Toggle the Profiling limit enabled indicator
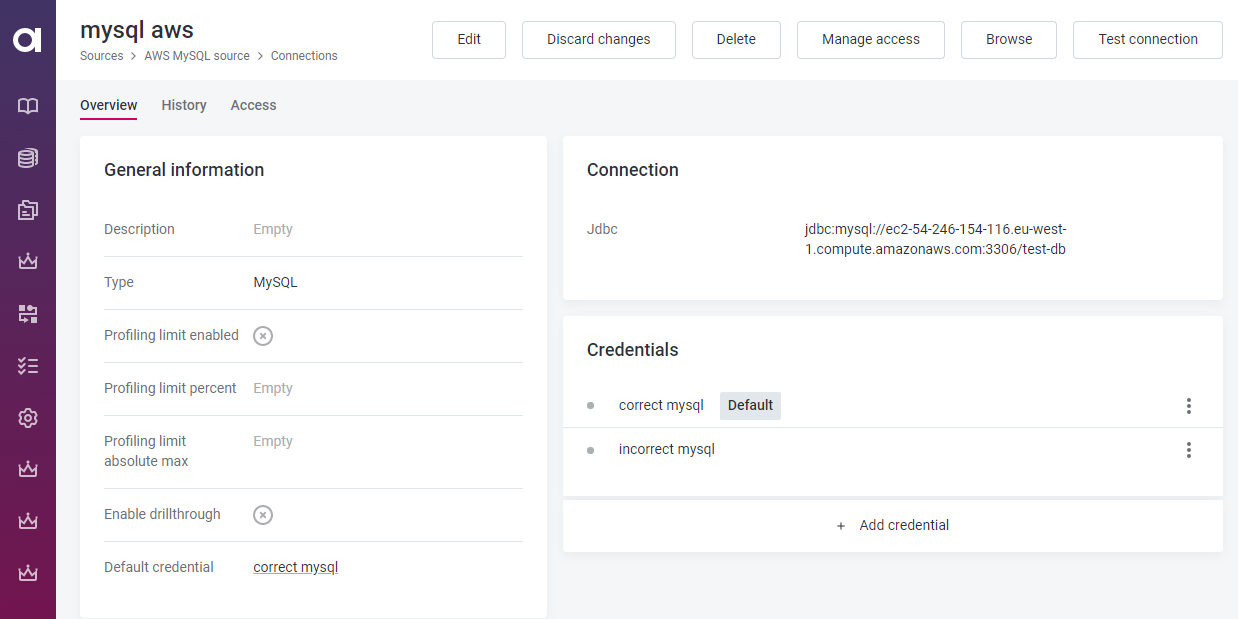This screenshot has width=1238, height=619. pyautogui.click(x=262, y=336)
